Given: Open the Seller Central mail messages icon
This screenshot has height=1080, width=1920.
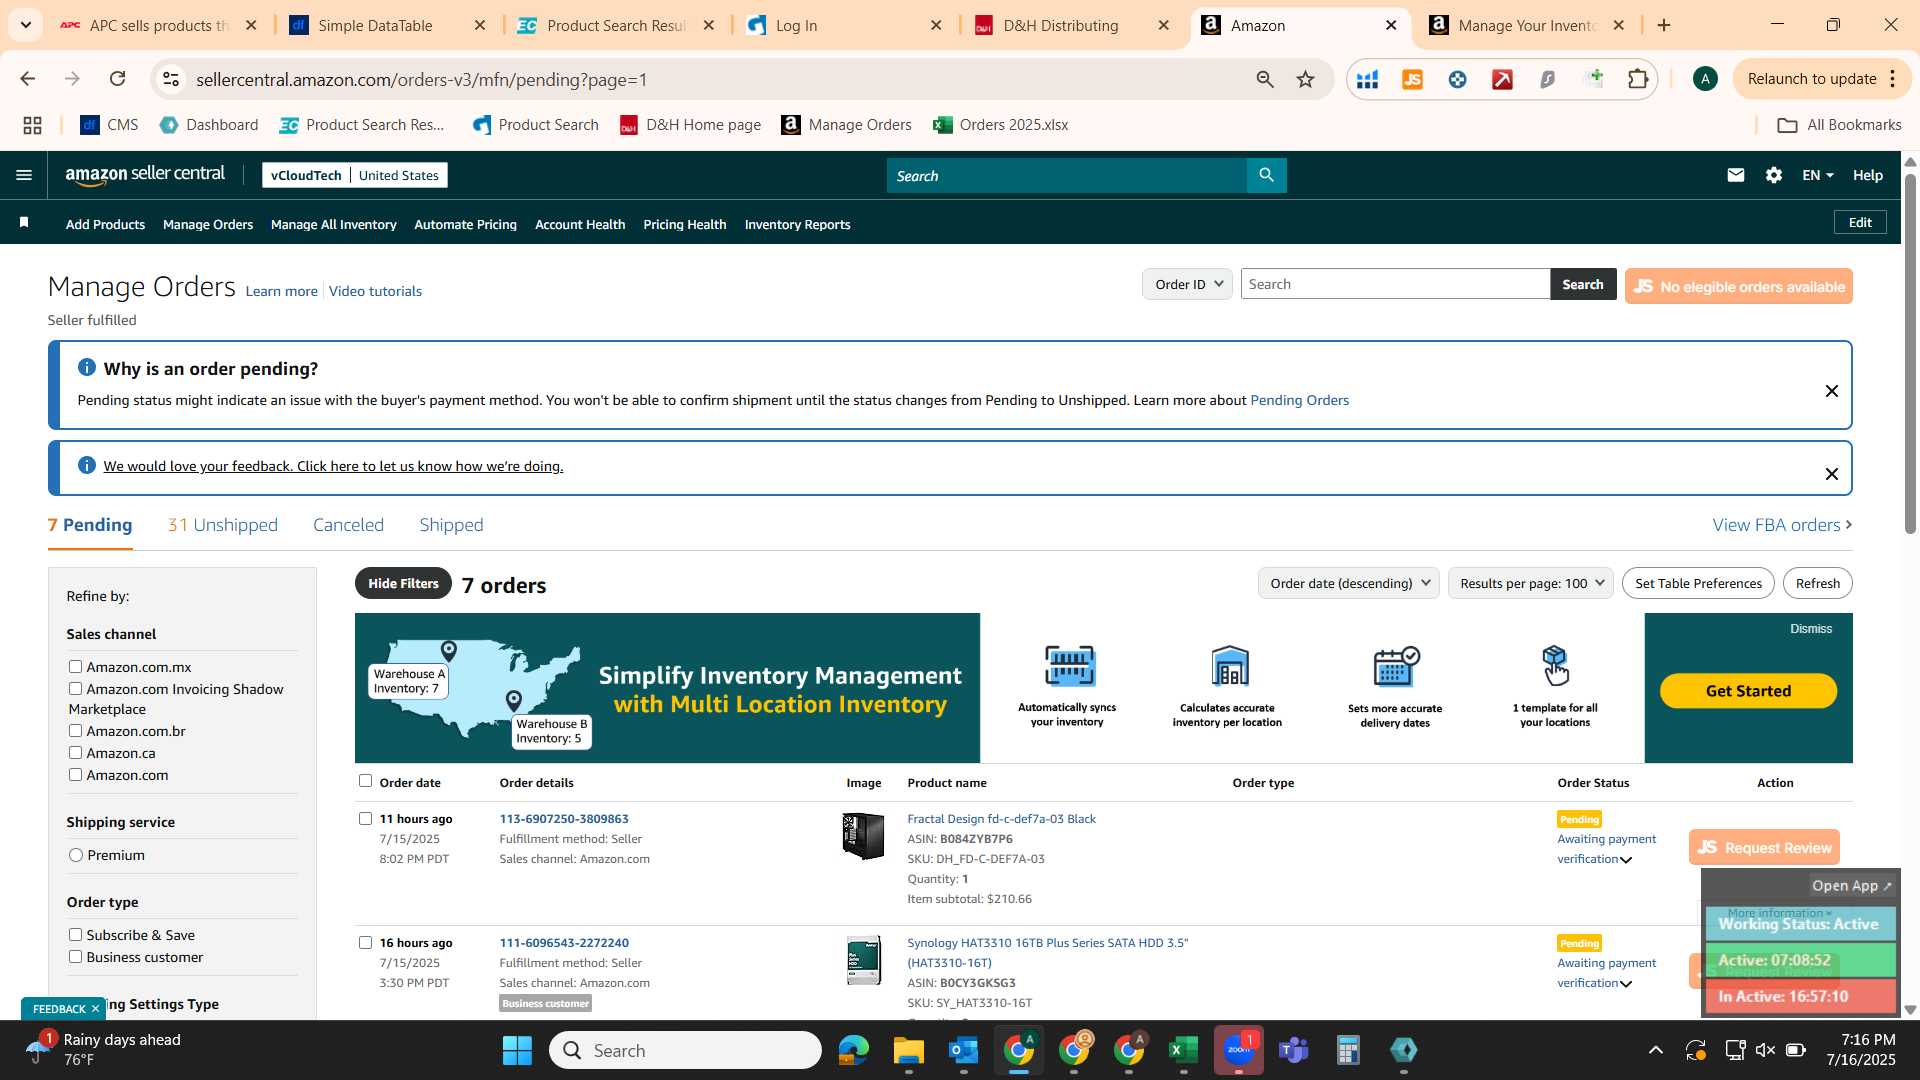Looking at the screenshot, I should point(1736,175).
